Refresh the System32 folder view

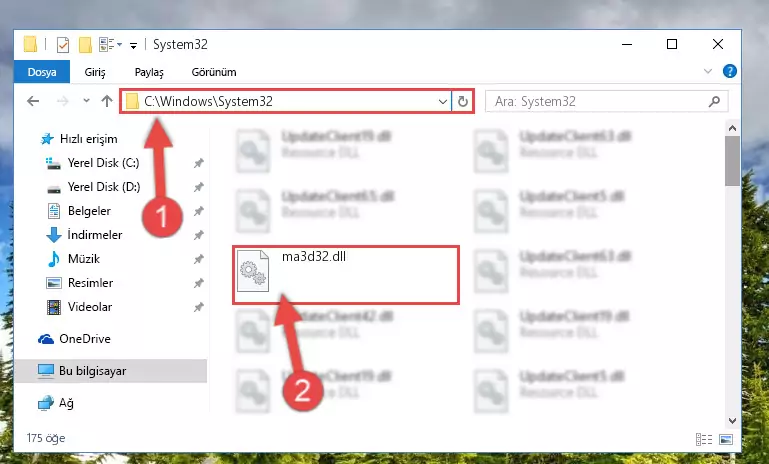pyautogui.click(x=462, y=101)
